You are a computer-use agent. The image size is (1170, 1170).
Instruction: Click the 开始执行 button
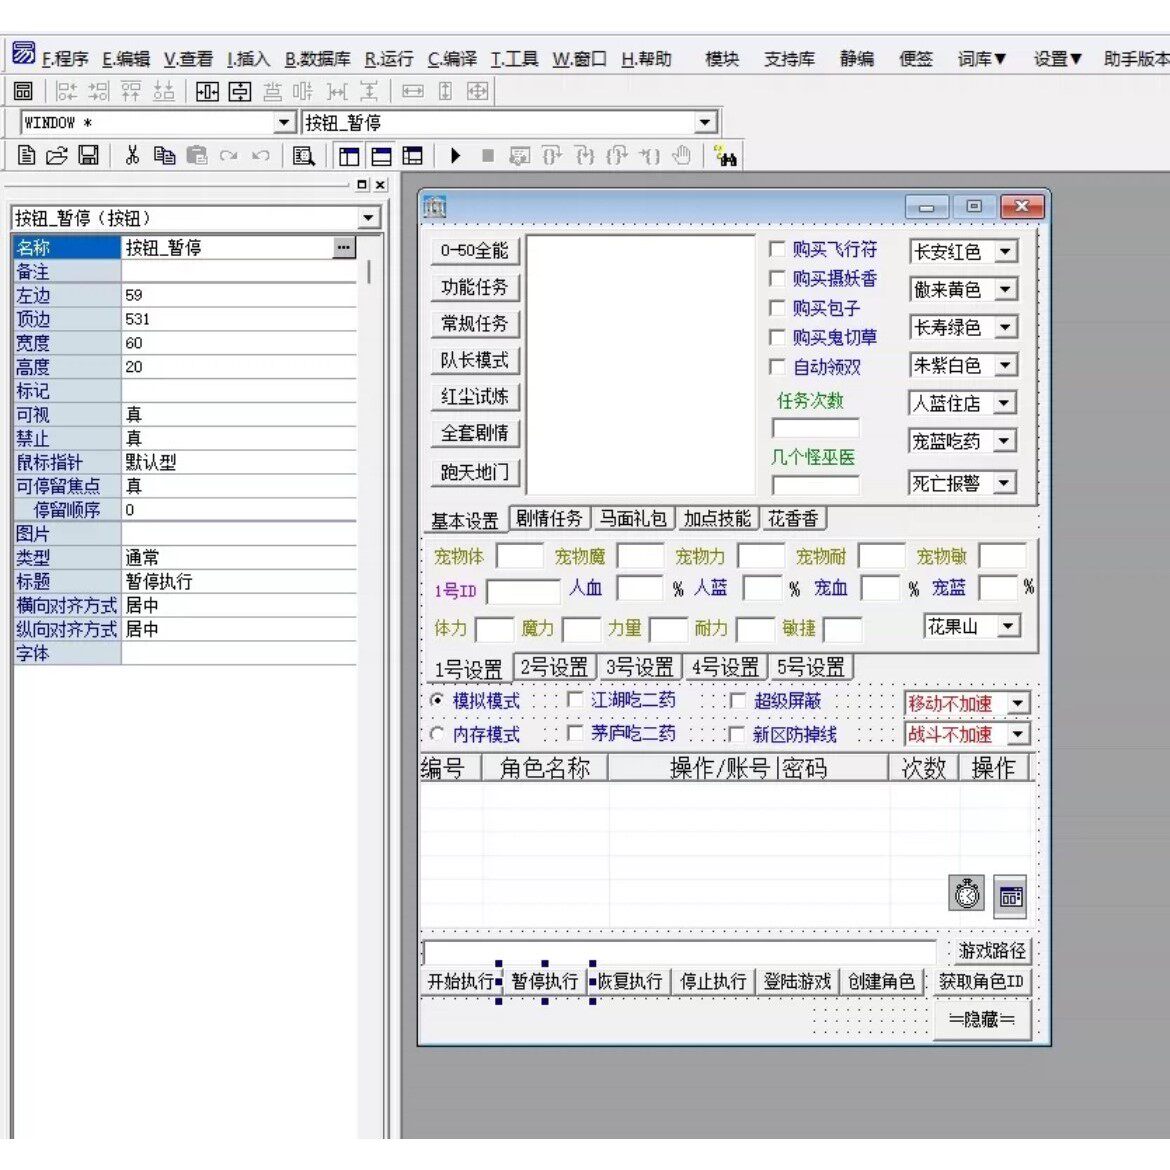[460, 981]
